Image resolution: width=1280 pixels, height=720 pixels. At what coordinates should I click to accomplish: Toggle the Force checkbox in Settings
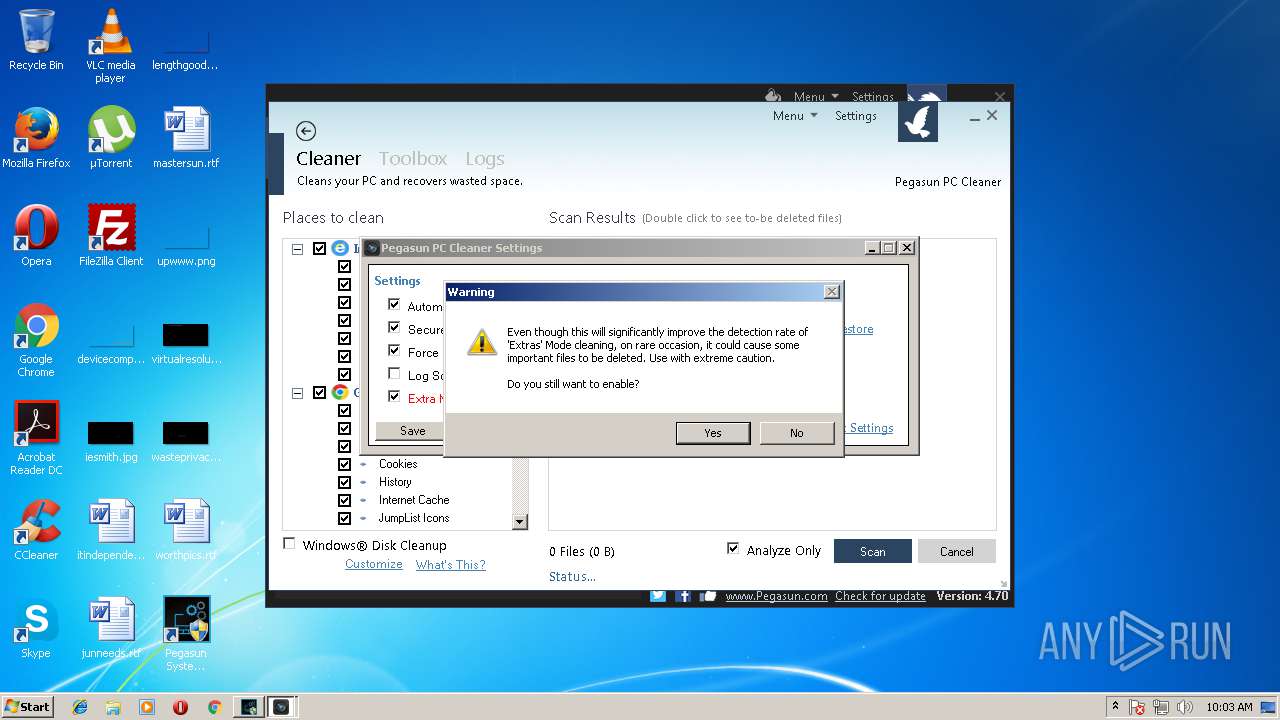(394, 351)
